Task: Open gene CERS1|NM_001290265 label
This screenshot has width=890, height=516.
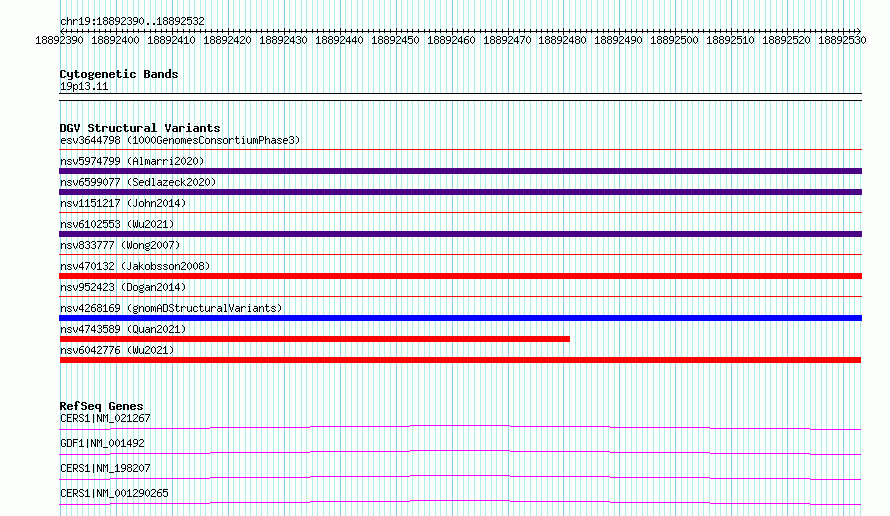Action: click(114, 493)
